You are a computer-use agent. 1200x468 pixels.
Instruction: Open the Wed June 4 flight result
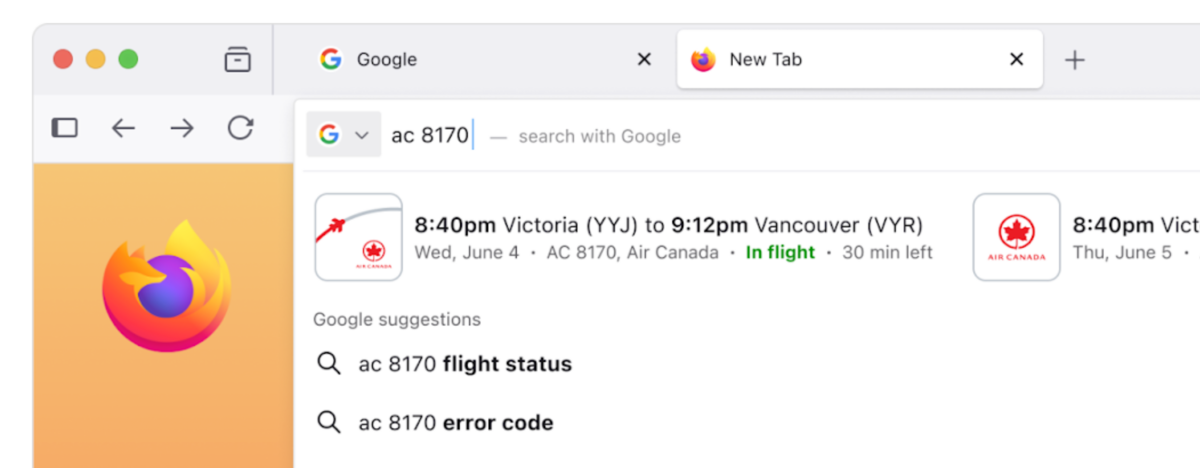click(x=668, y=238)
